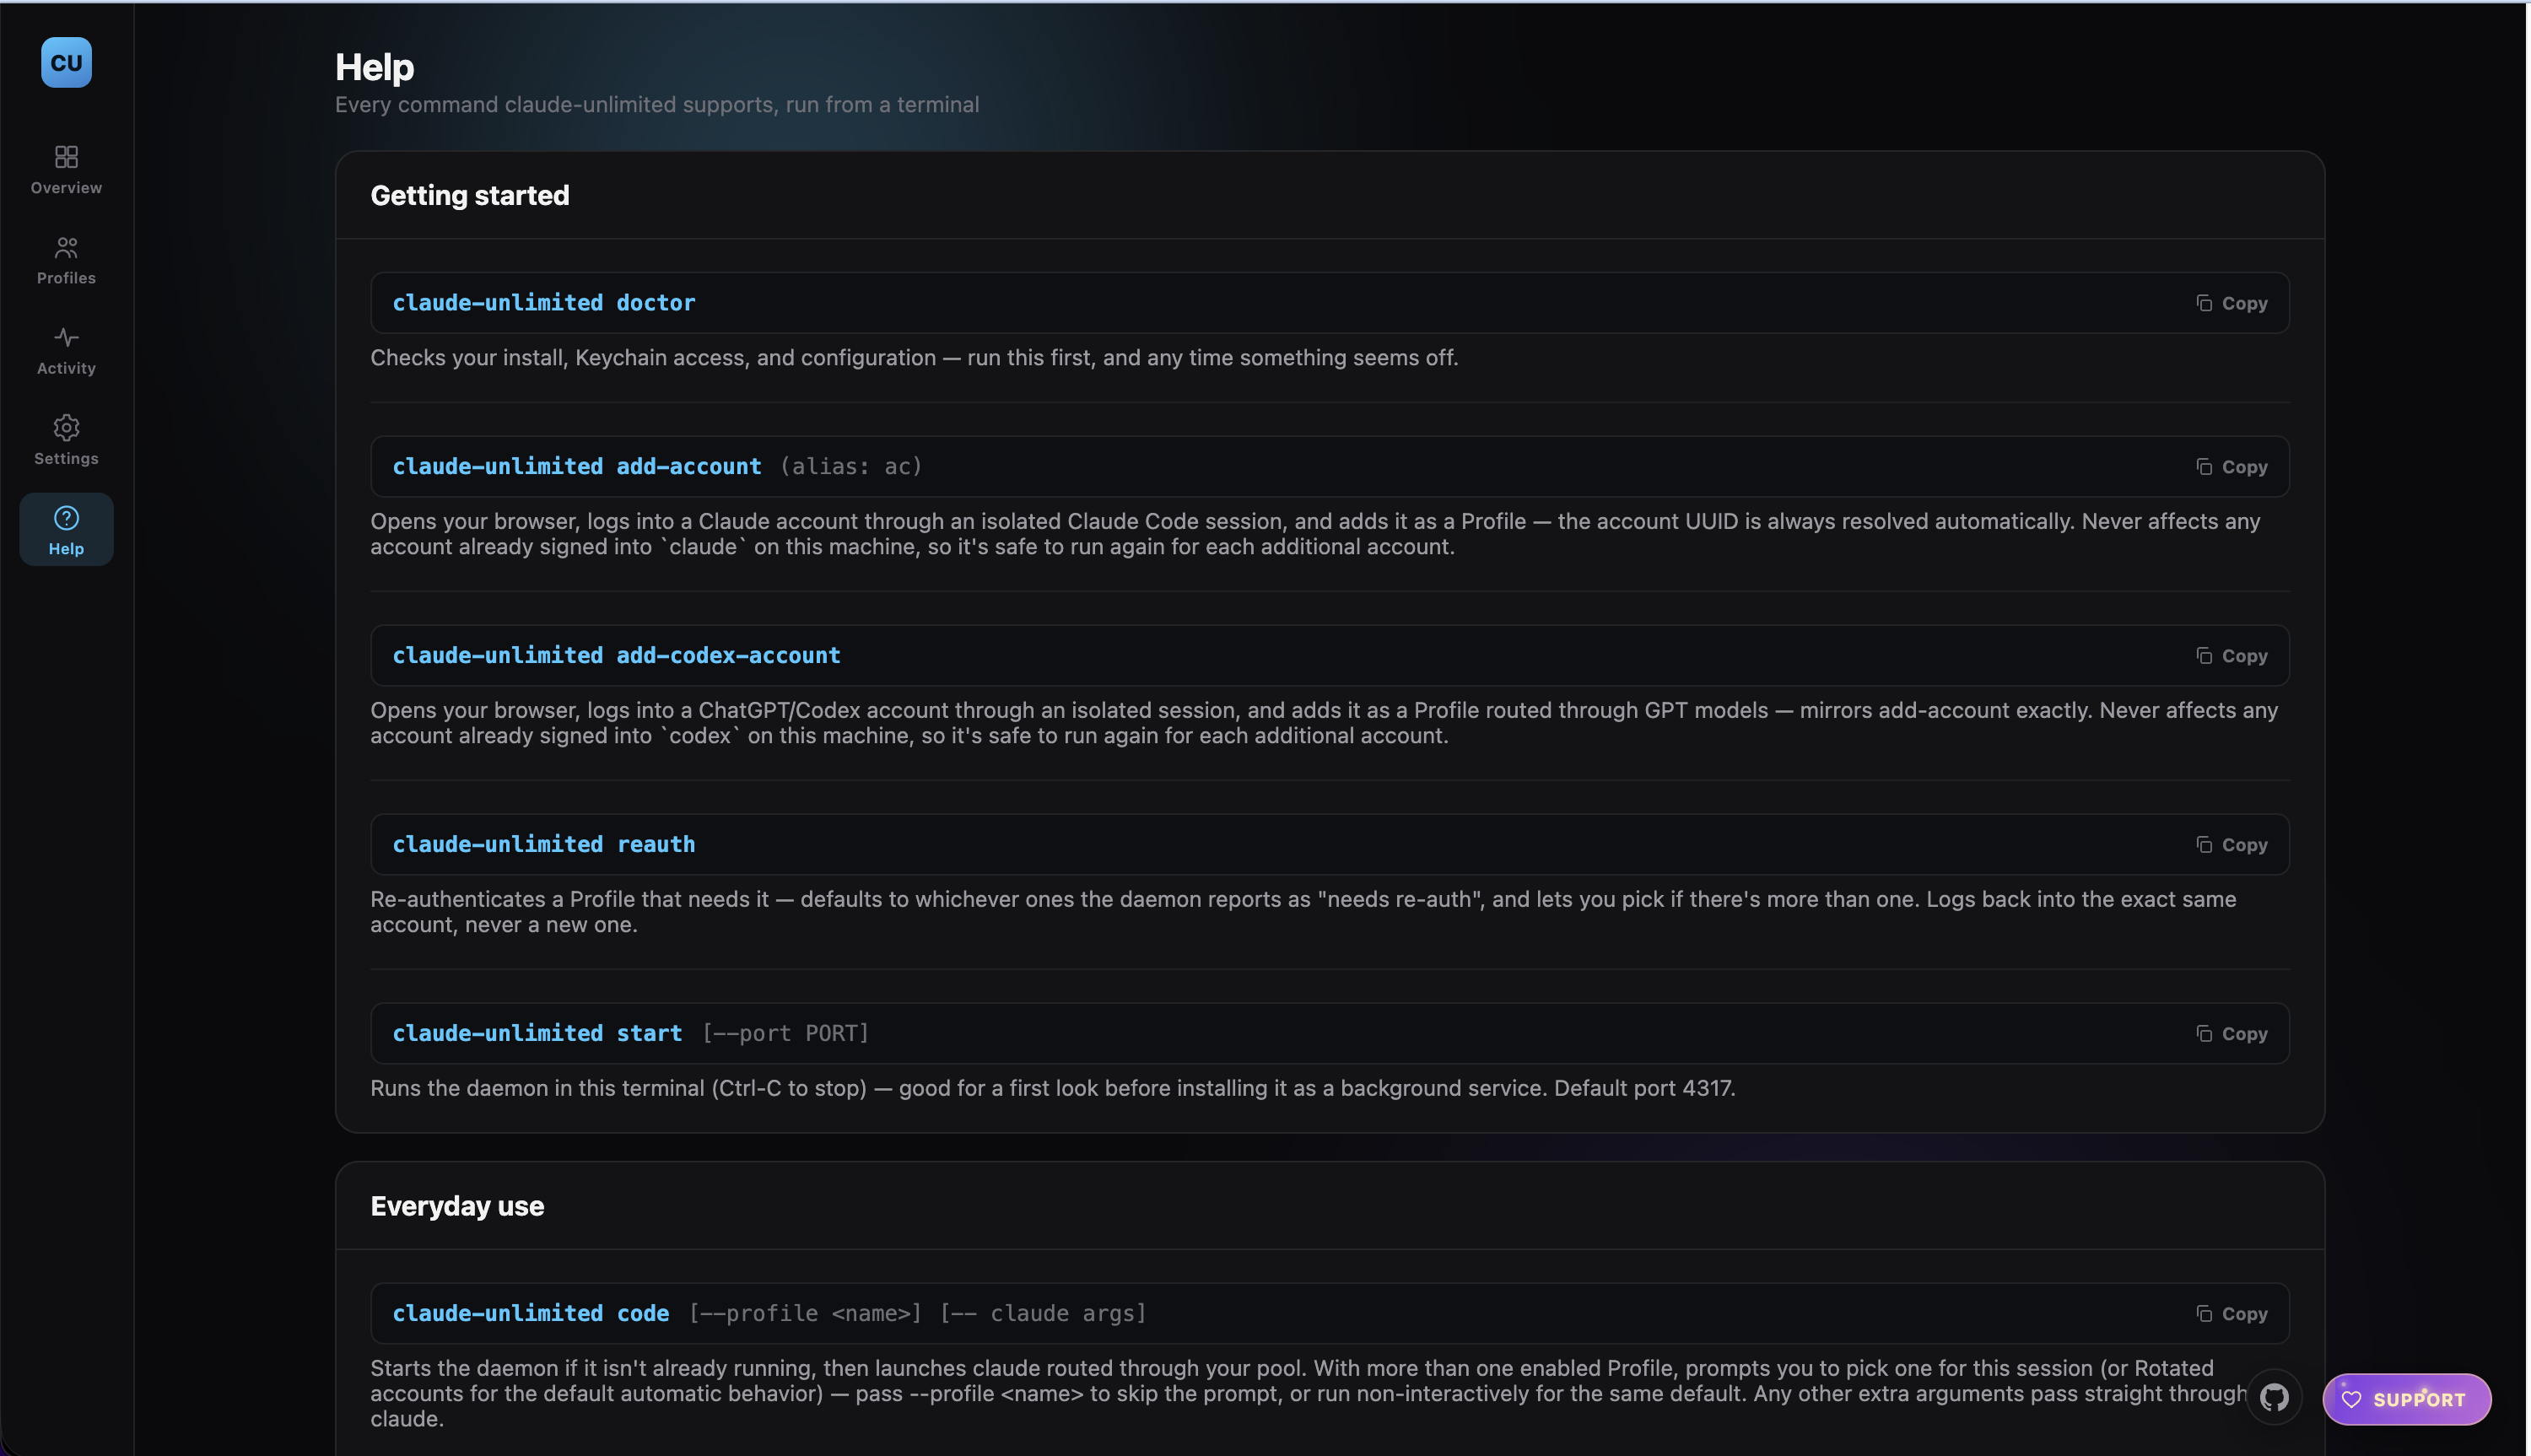This screenshot has width=2531, height=1456.
Task: Copy the claude-unlimited reauth command
Action: click(x=2231, y=845)
